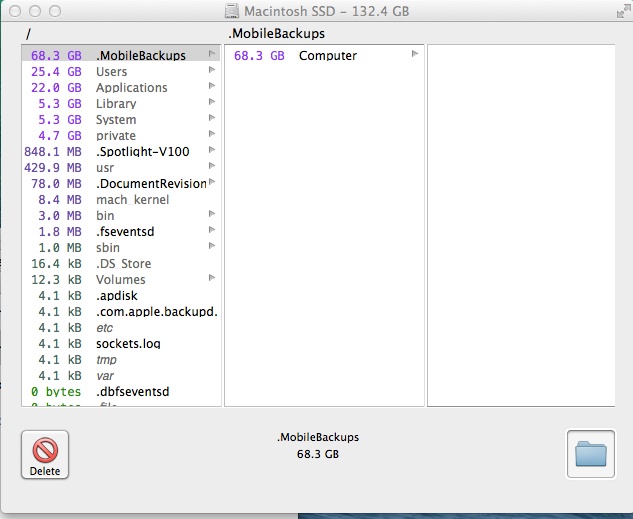Expand the Applications folder arrow
Image resolution: width=633 pixels, height=519 pixels.
pyautogui.click(x=212, y=86)
